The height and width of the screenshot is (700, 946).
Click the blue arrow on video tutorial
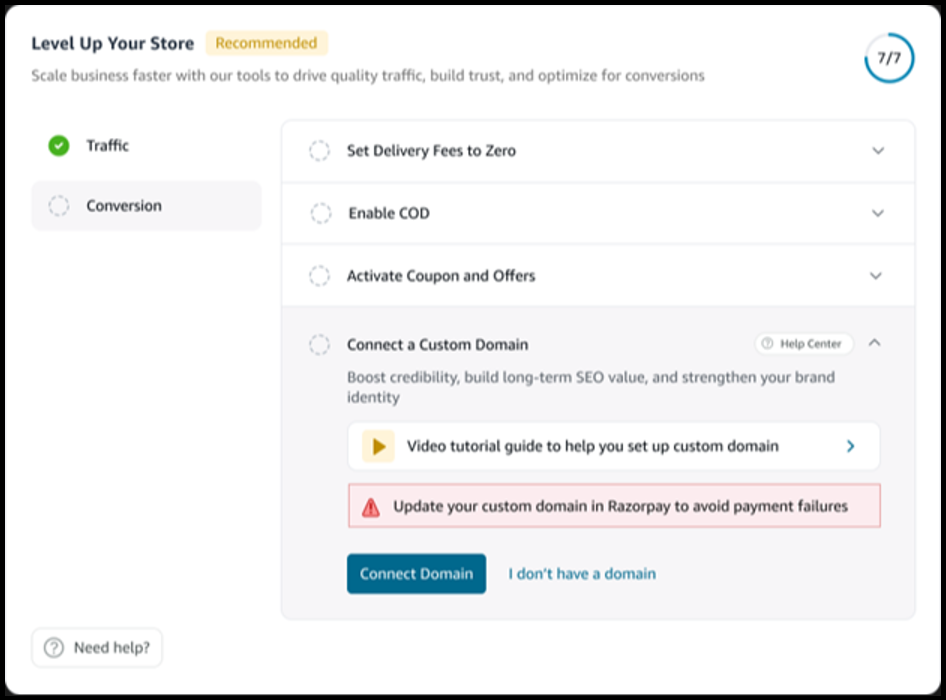pos(850,447)
